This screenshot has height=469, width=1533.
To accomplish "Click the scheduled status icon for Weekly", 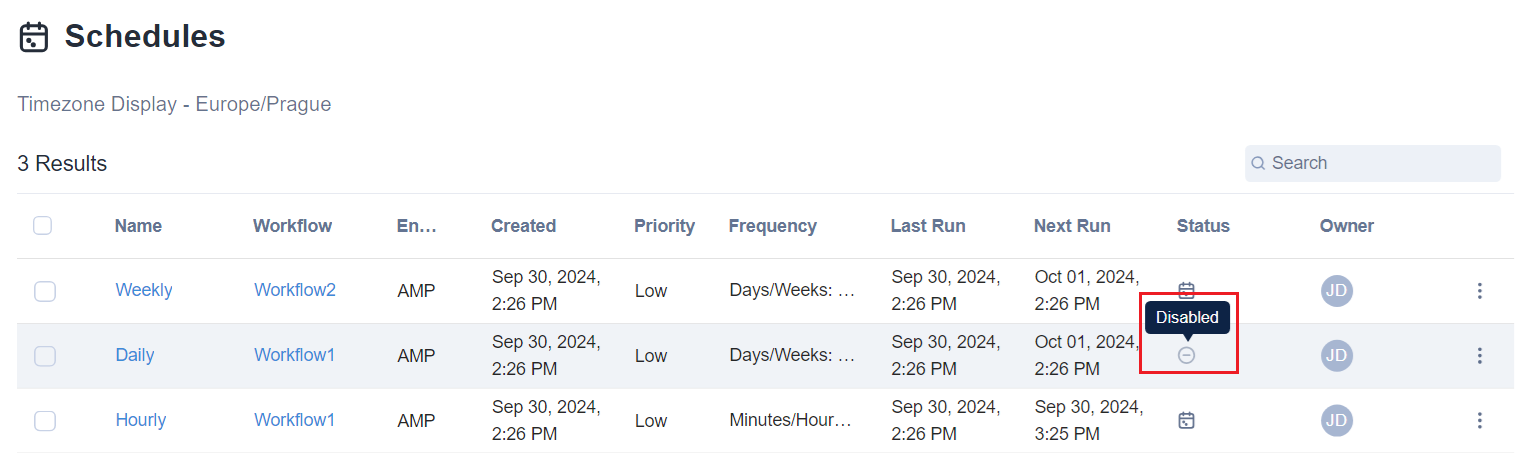I will click(x=1186, y=290).
